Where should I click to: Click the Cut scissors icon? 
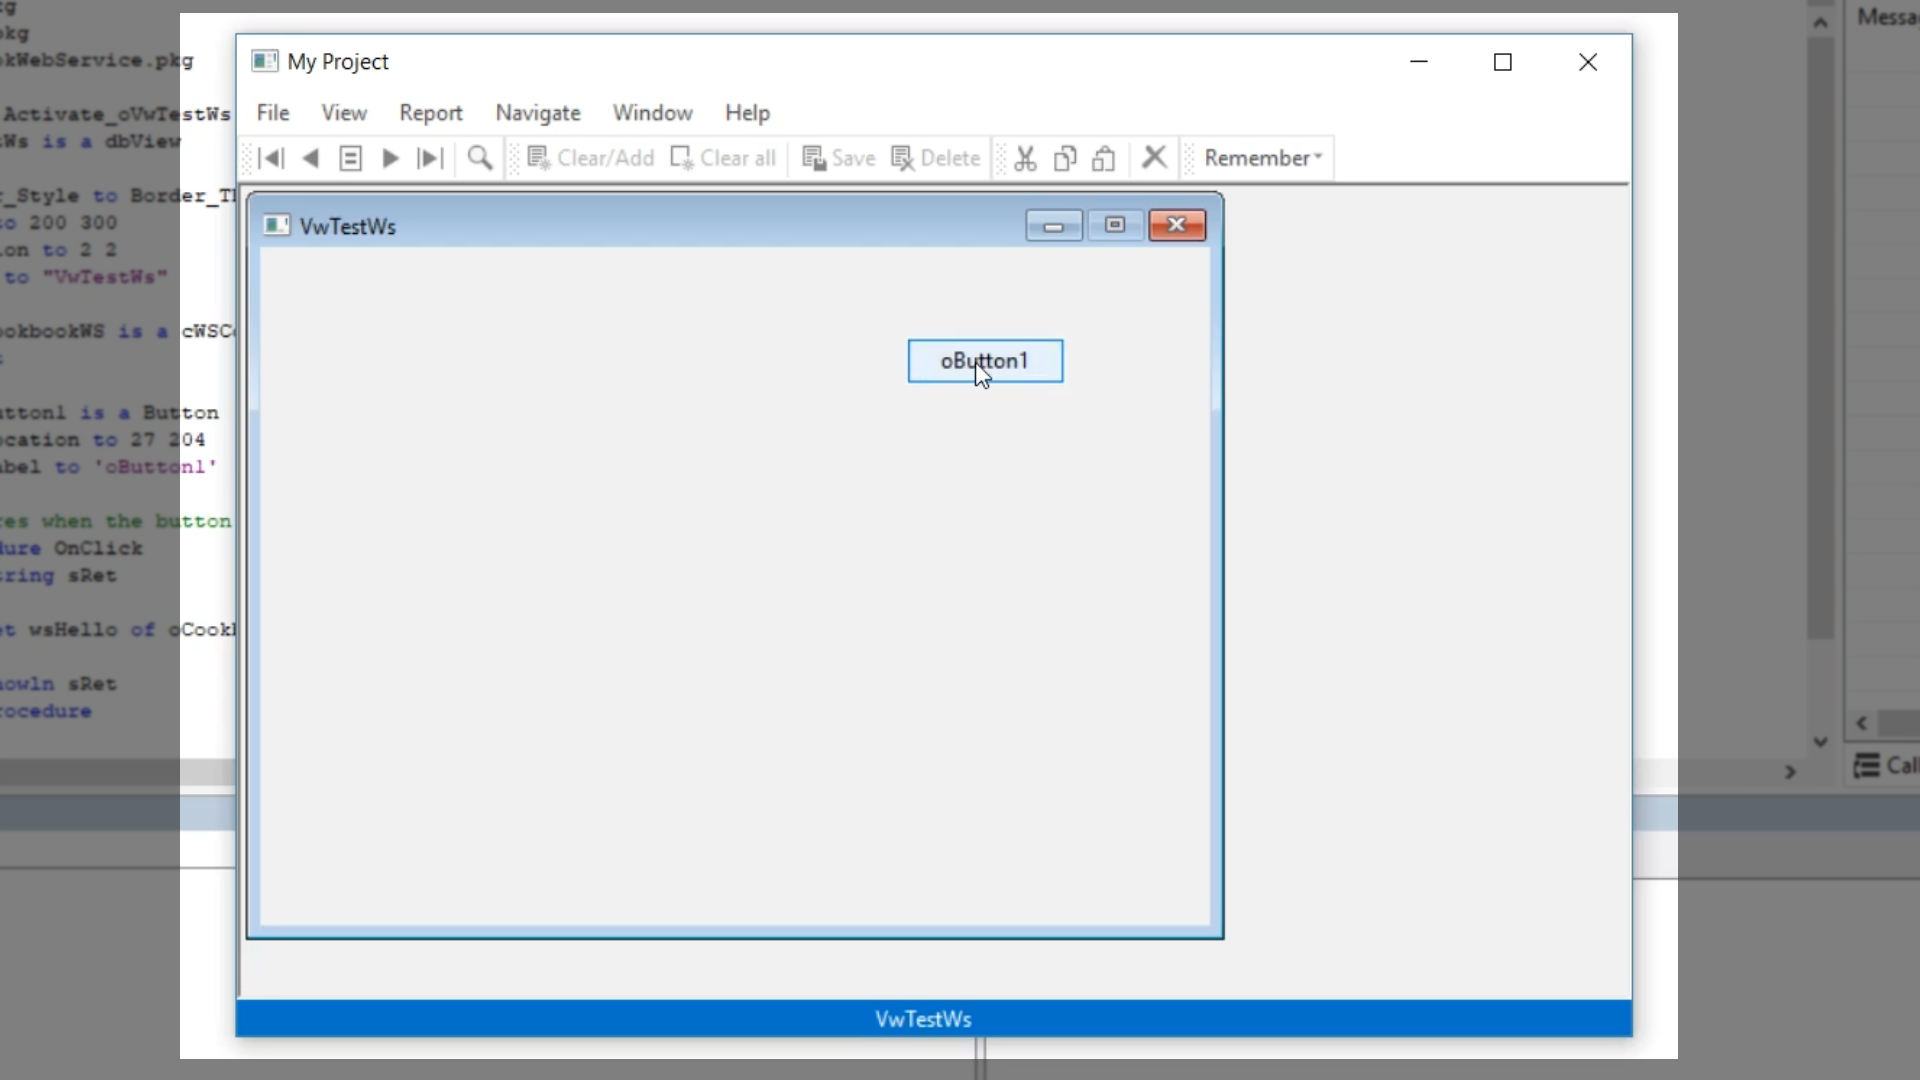[1025, 158]
